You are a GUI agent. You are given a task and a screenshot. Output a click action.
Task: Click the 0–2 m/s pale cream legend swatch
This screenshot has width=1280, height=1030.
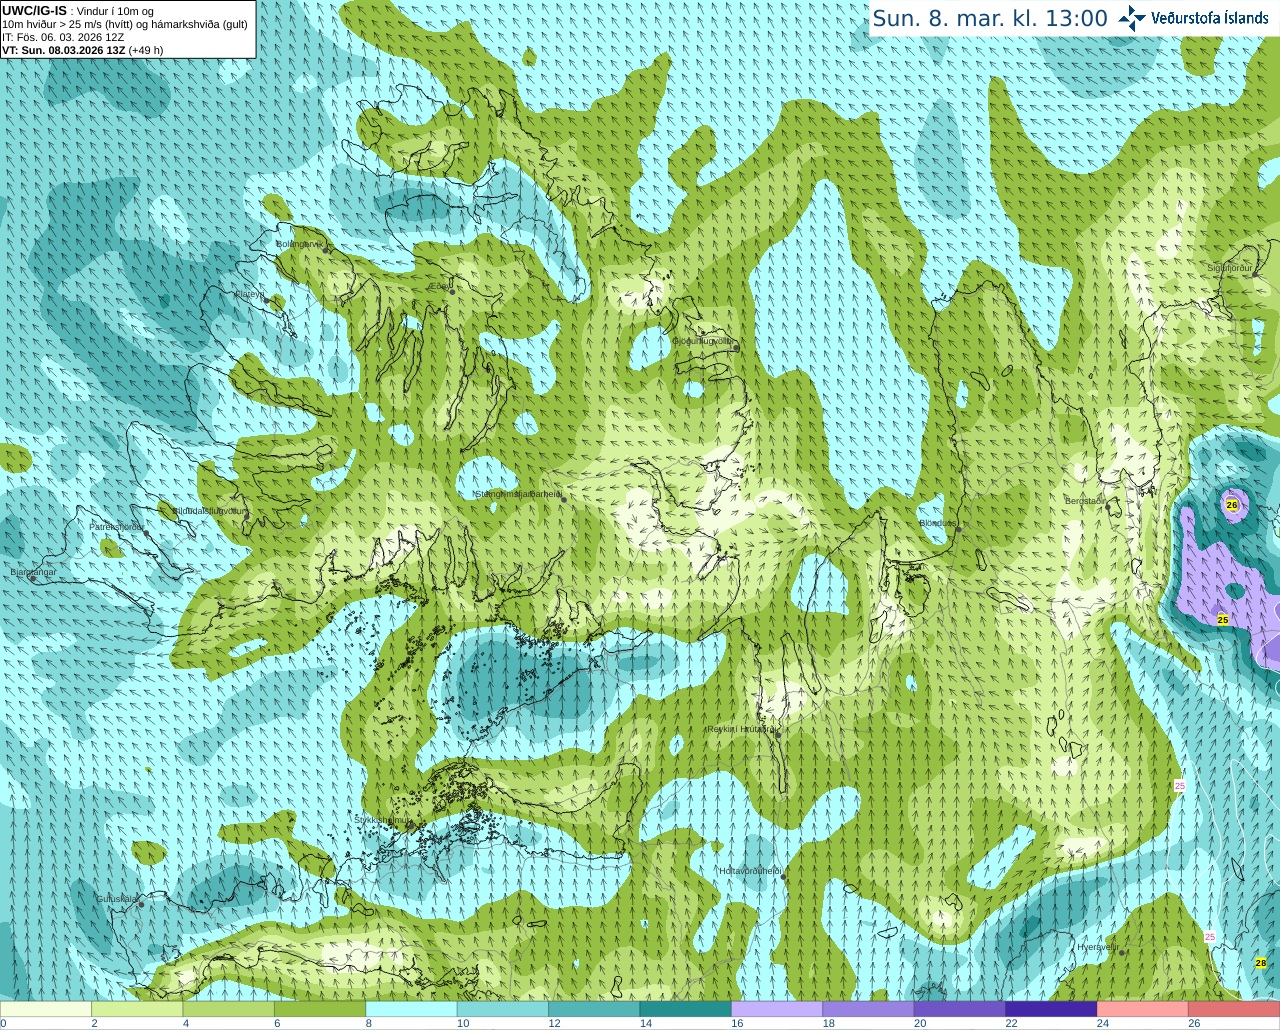46,1009
